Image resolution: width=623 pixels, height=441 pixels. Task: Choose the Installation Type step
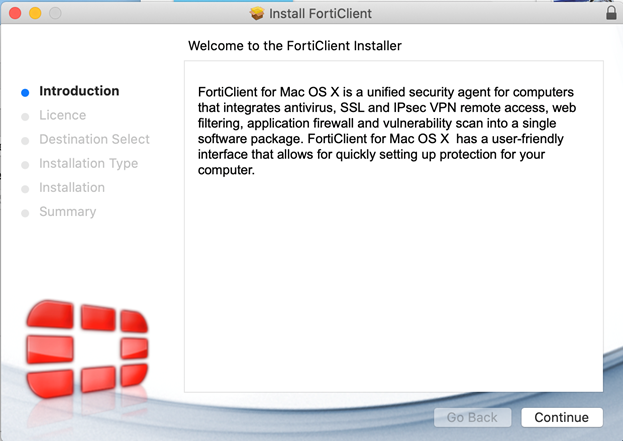pyautogui.click(x=88, y=163)
